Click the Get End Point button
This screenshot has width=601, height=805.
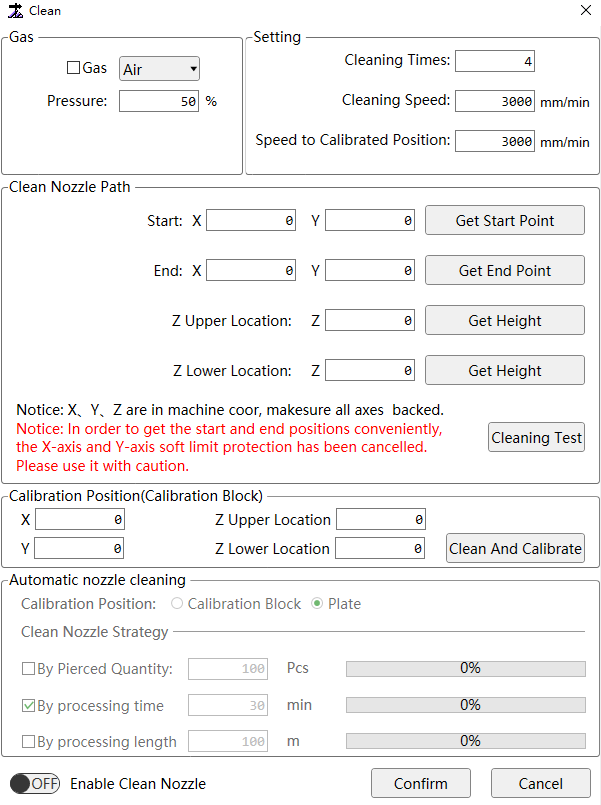(505, 270)
